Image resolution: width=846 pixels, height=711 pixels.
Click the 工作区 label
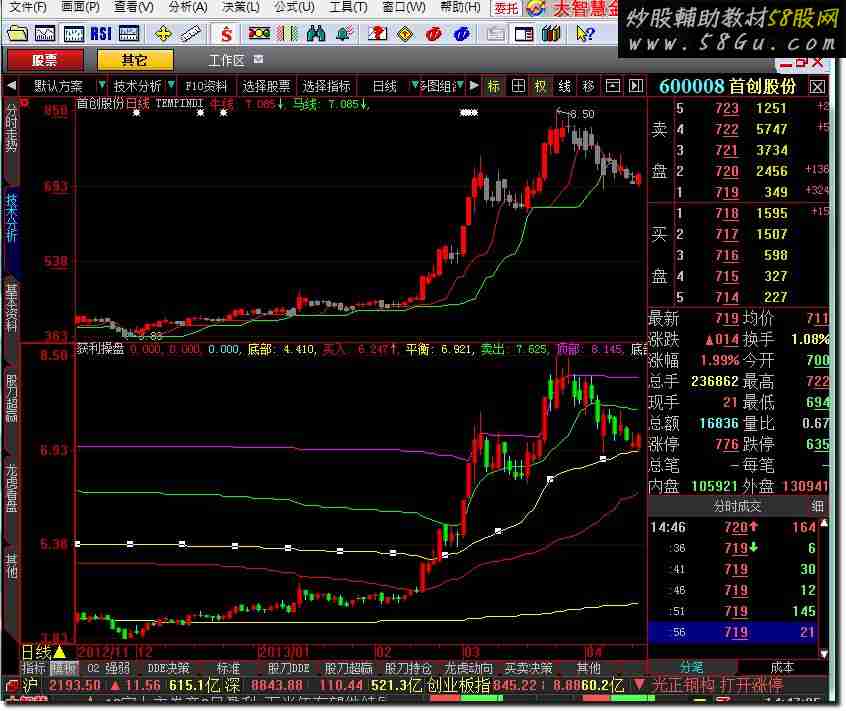click(226, 60)
